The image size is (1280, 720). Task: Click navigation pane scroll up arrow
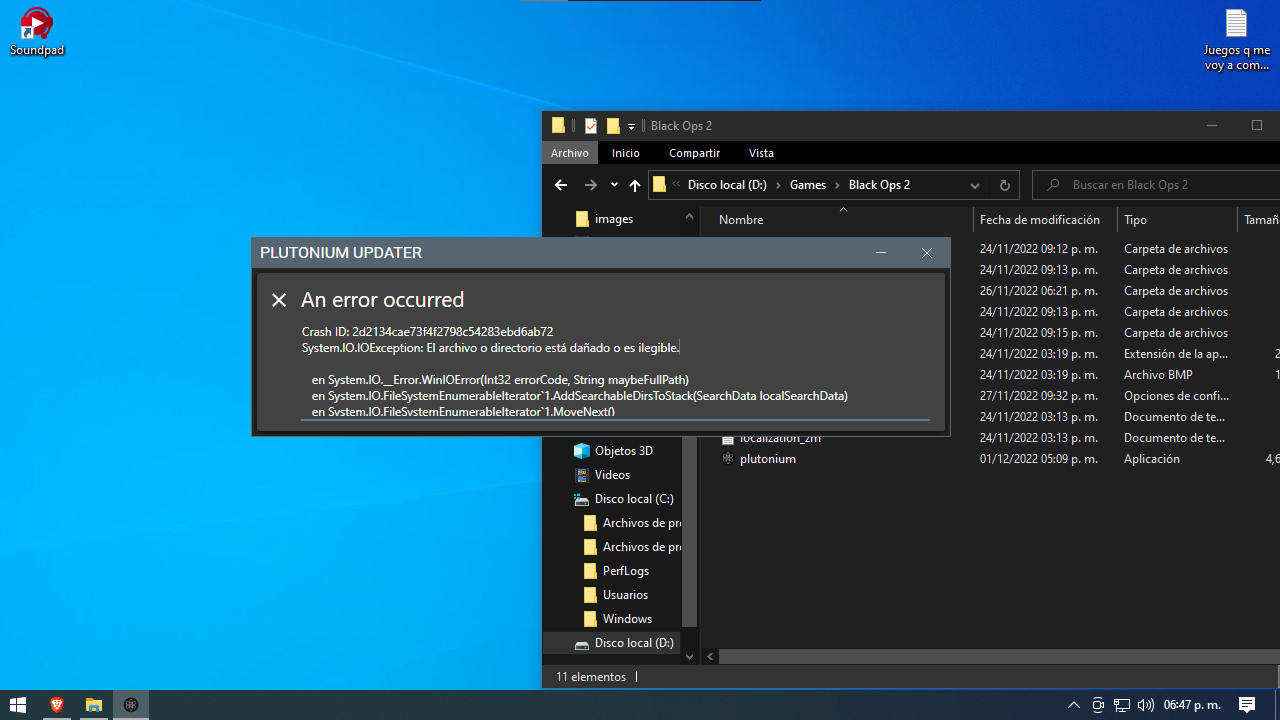(689, 217)
